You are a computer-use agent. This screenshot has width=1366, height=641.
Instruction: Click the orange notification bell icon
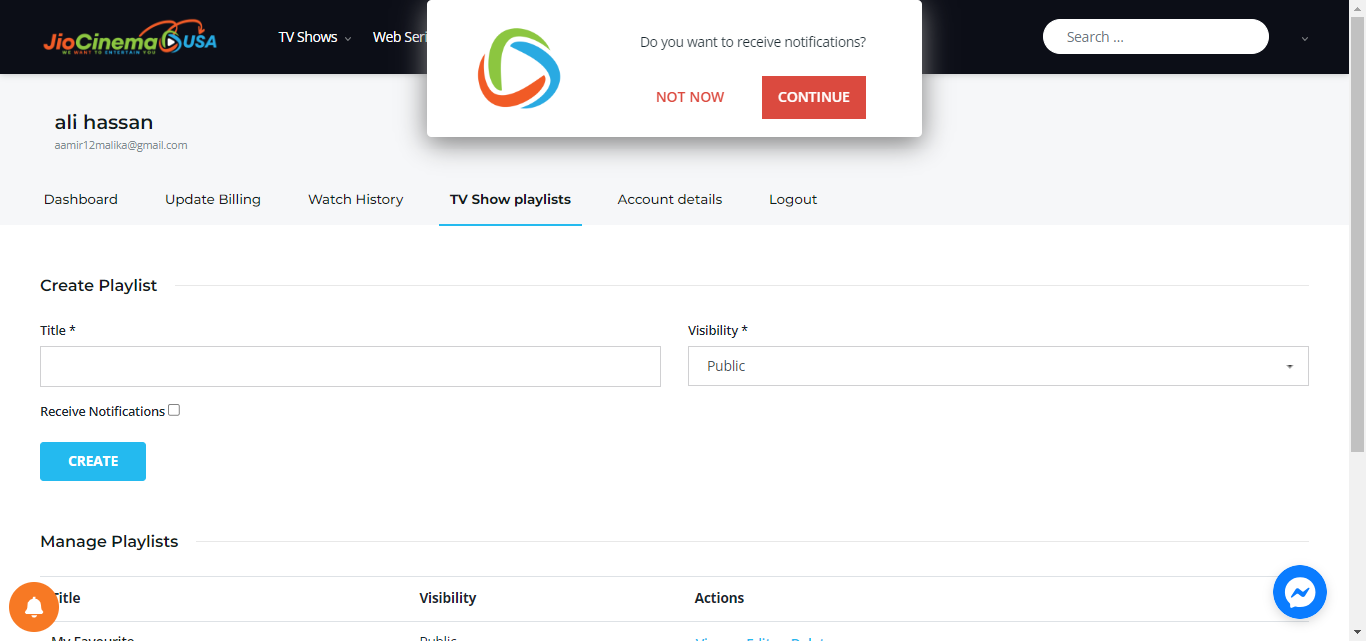pos(34,607)
